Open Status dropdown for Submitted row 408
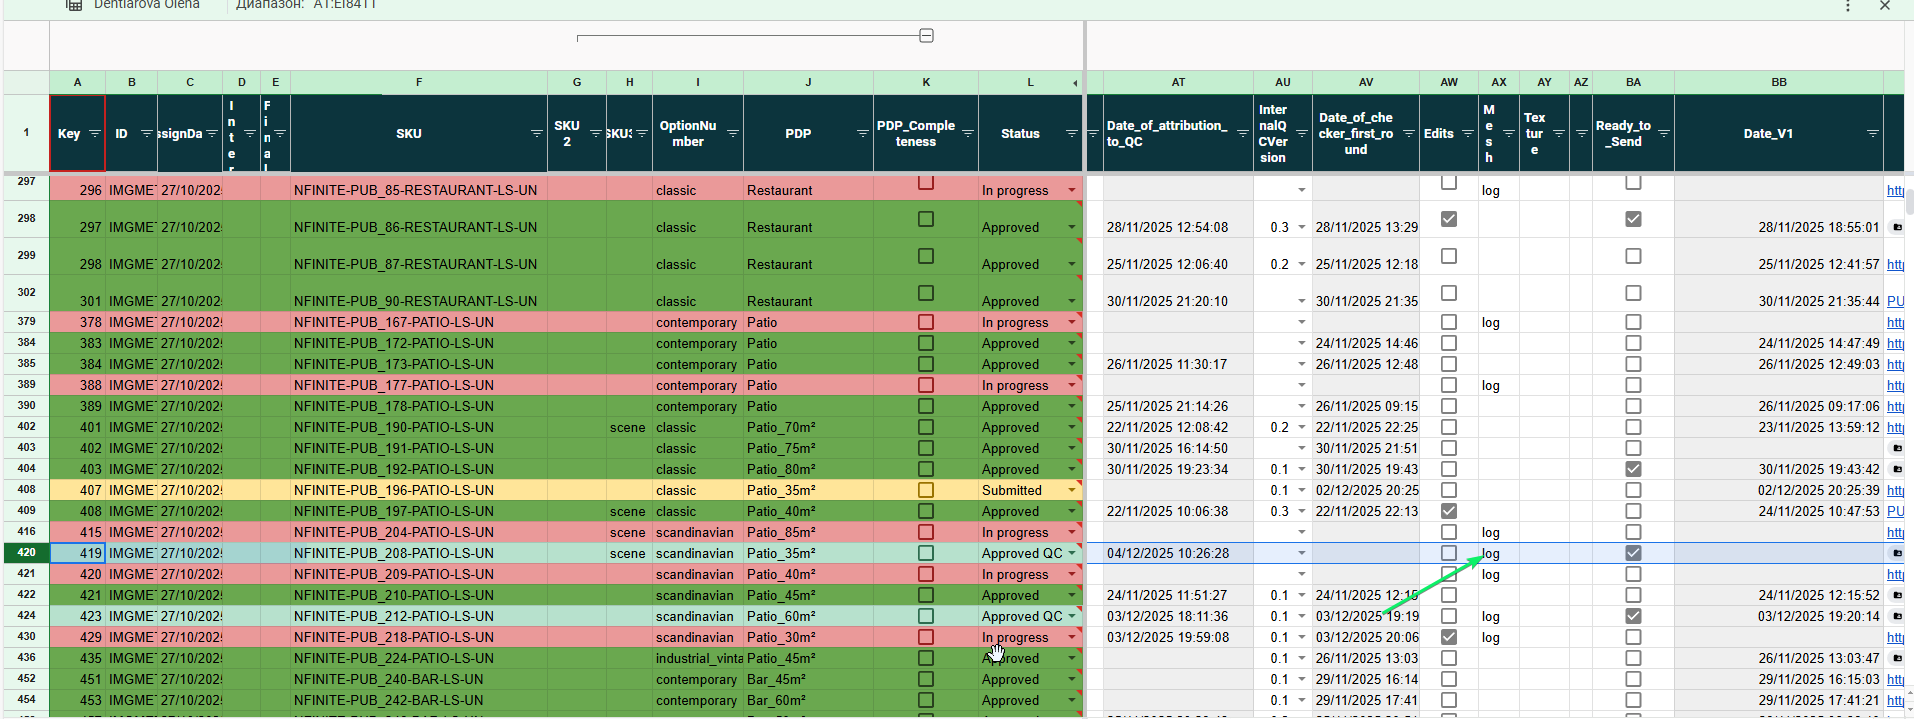Viewport: 1914px width, 719px height. pos(1072,490)
